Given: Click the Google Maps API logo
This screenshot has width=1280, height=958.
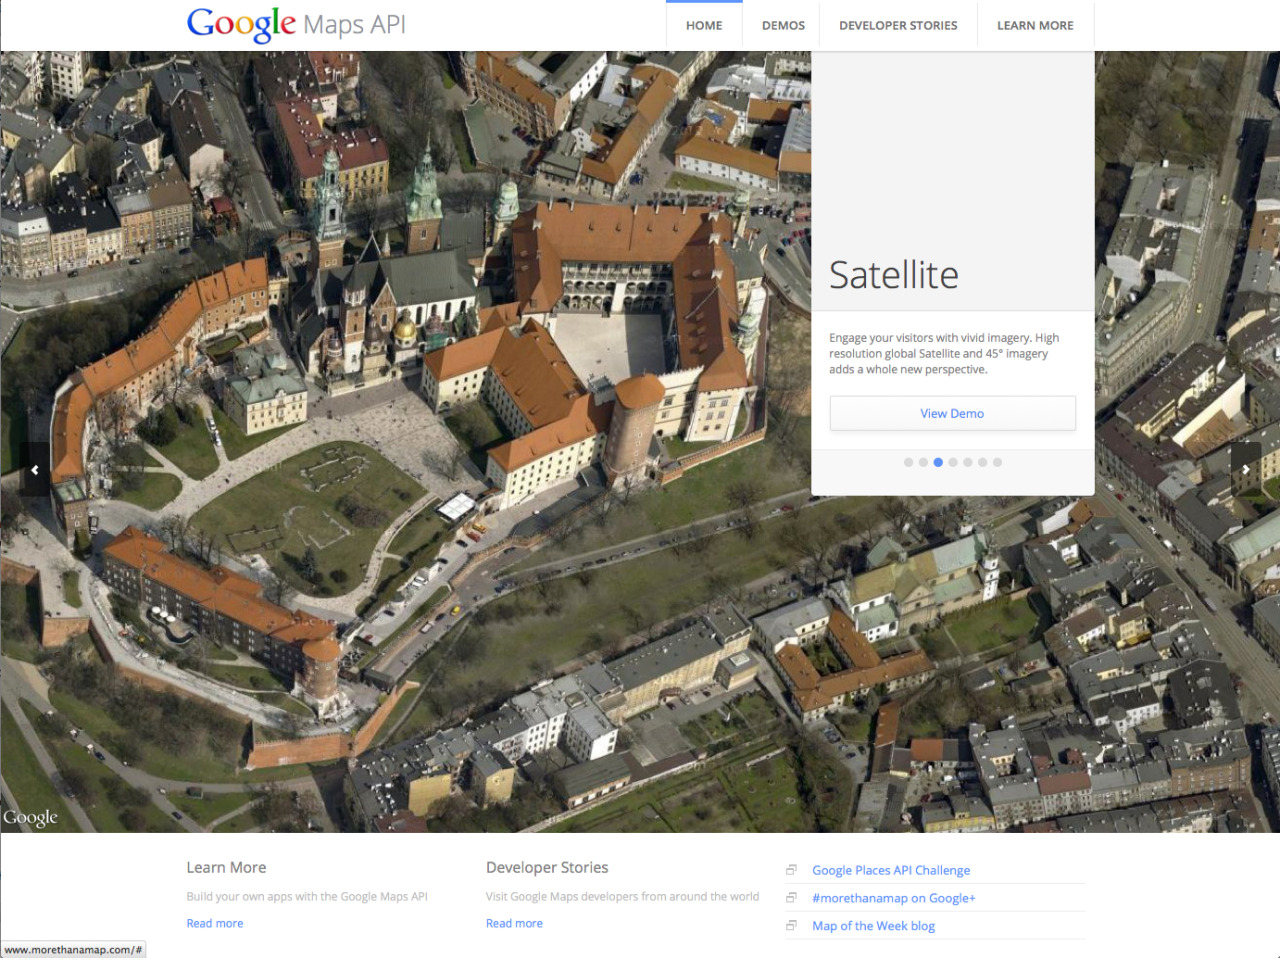Looking at the screenshot, I should point(296,24).
